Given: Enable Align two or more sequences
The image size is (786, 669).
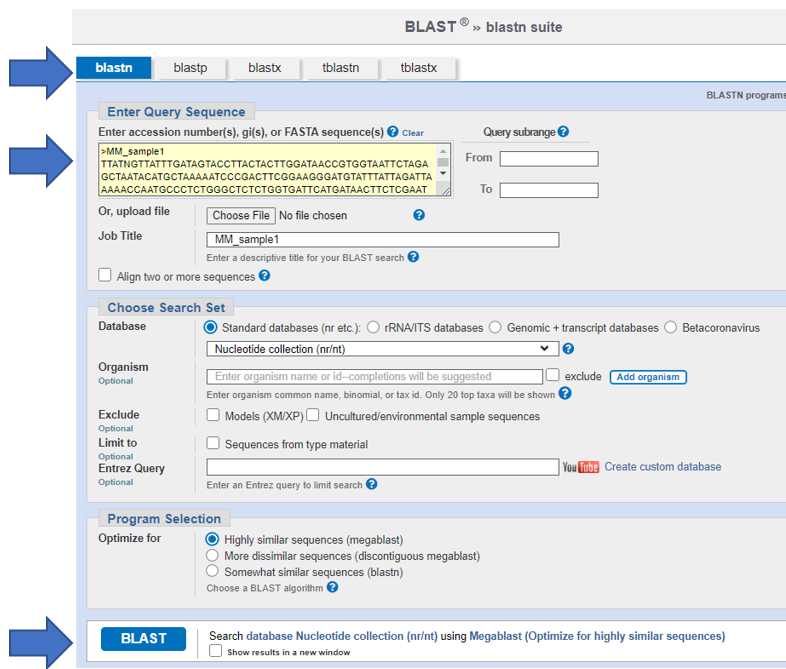Looking at the screenshot, I should (105, 275).
